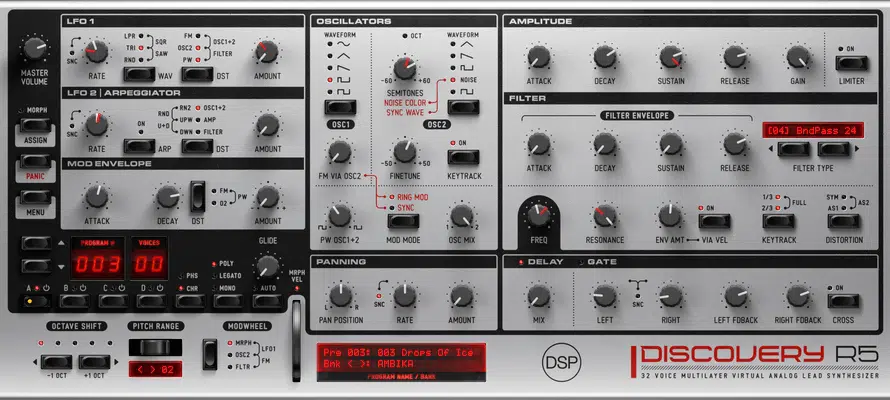Click the Semitones knob
890x400 pixels.
(x=405, y=68)
